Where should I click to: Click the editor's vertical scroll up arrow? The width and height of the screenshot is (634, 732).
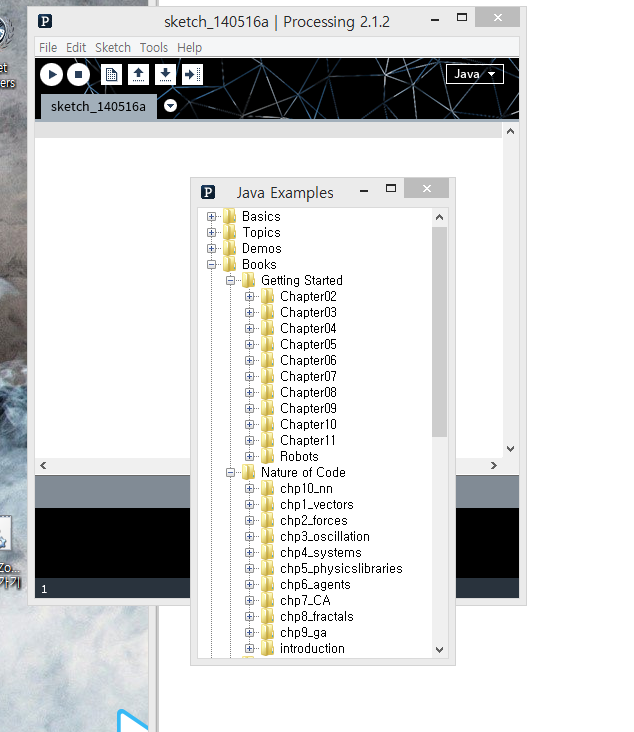point(510,132)
